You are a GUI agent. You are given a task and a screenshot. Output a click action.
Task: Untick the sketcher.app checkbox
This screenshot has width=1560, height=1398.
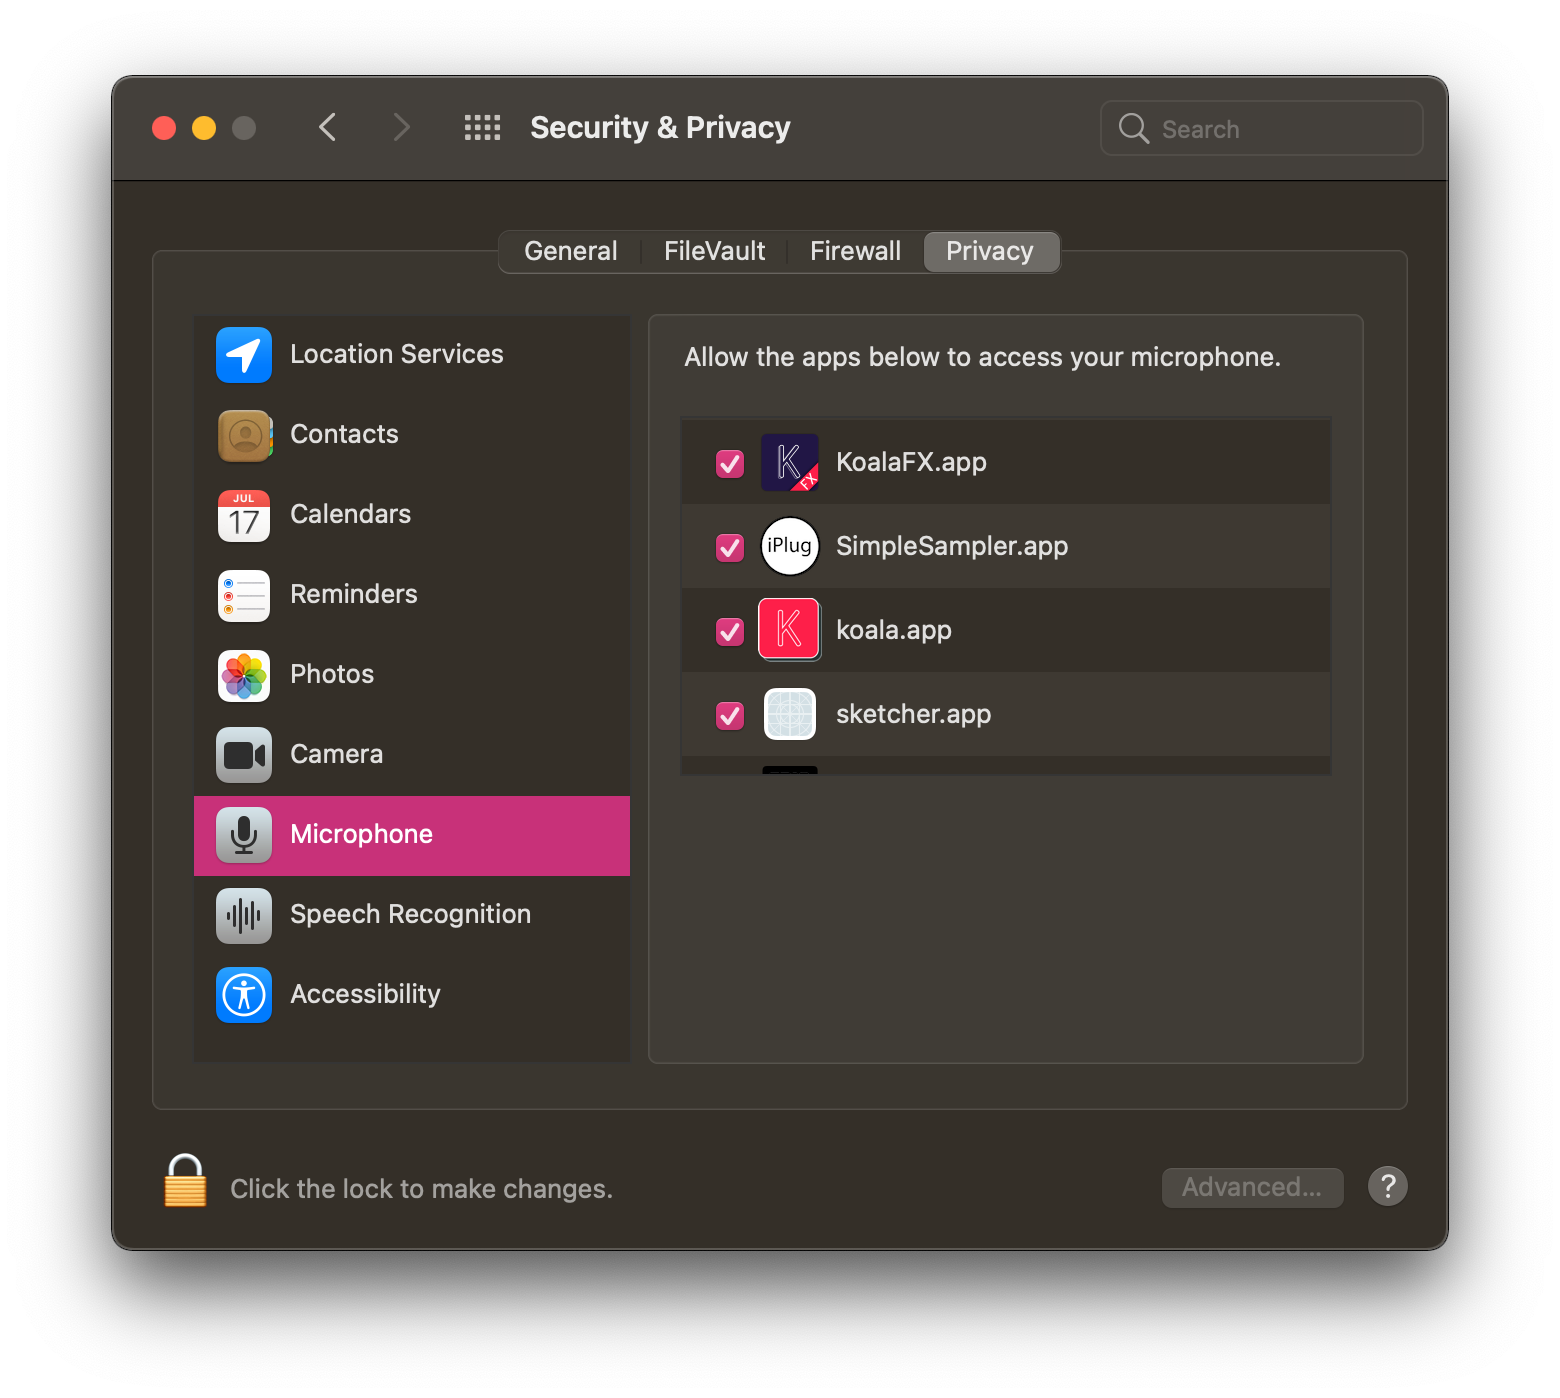click(x=730, y=716)
